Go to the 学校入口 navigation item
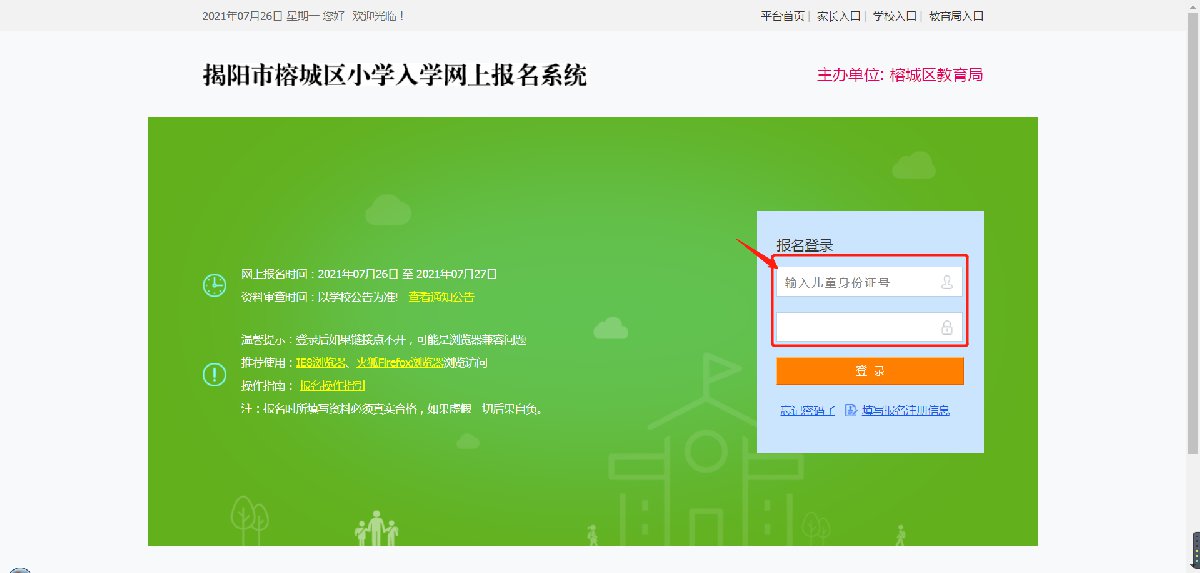1200x573 pixels. [894, 16]
